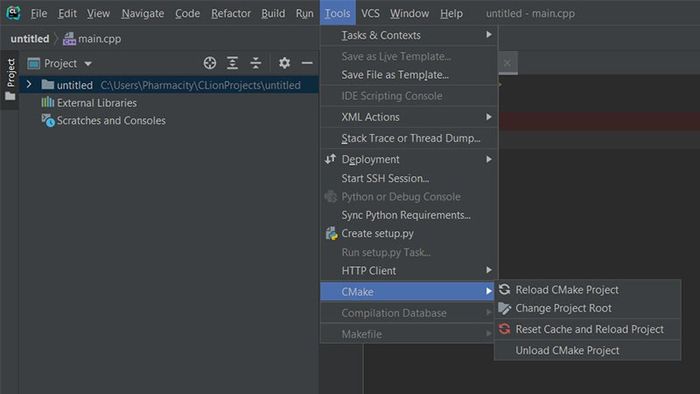This screenshot has width=700, height=394.
Task: Click the Reload CMake Project refresh icon
Action: 504,289
